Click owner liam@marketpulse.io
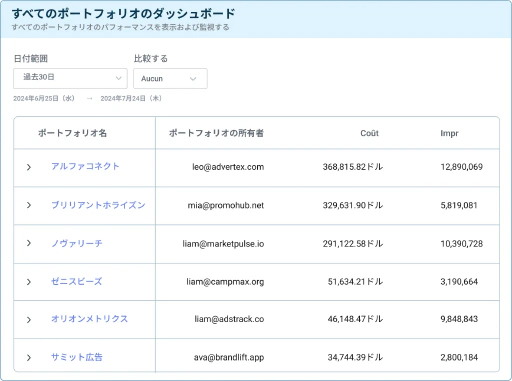The height and width of the screenshot is (381, 512). 223,244
